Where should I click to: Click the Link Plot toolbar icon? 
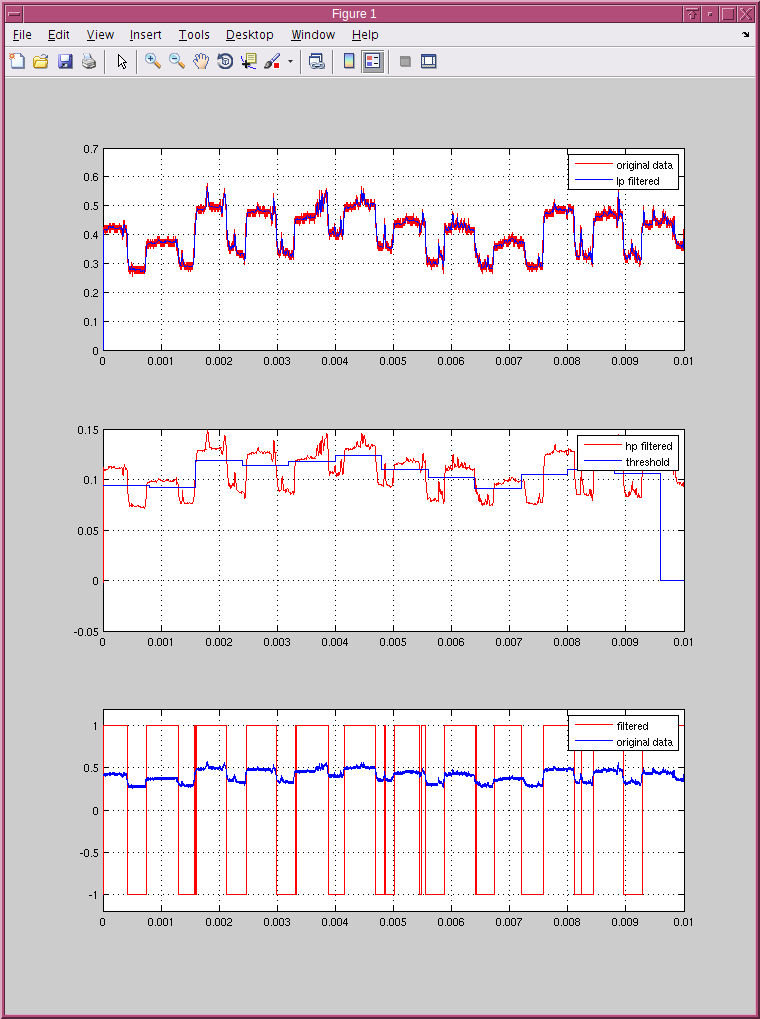point(317,62)
